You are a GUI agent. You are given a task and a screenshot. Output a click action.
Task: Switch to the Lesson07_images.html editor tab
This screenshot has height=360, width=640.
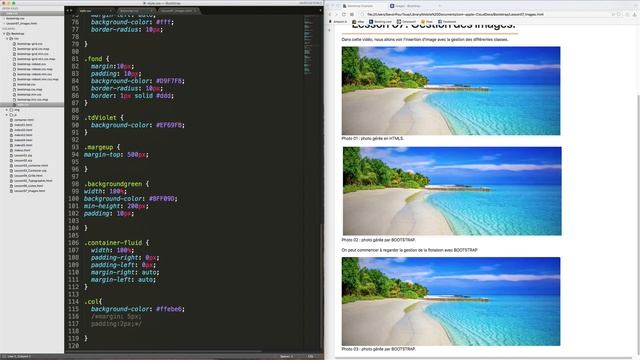178,11
